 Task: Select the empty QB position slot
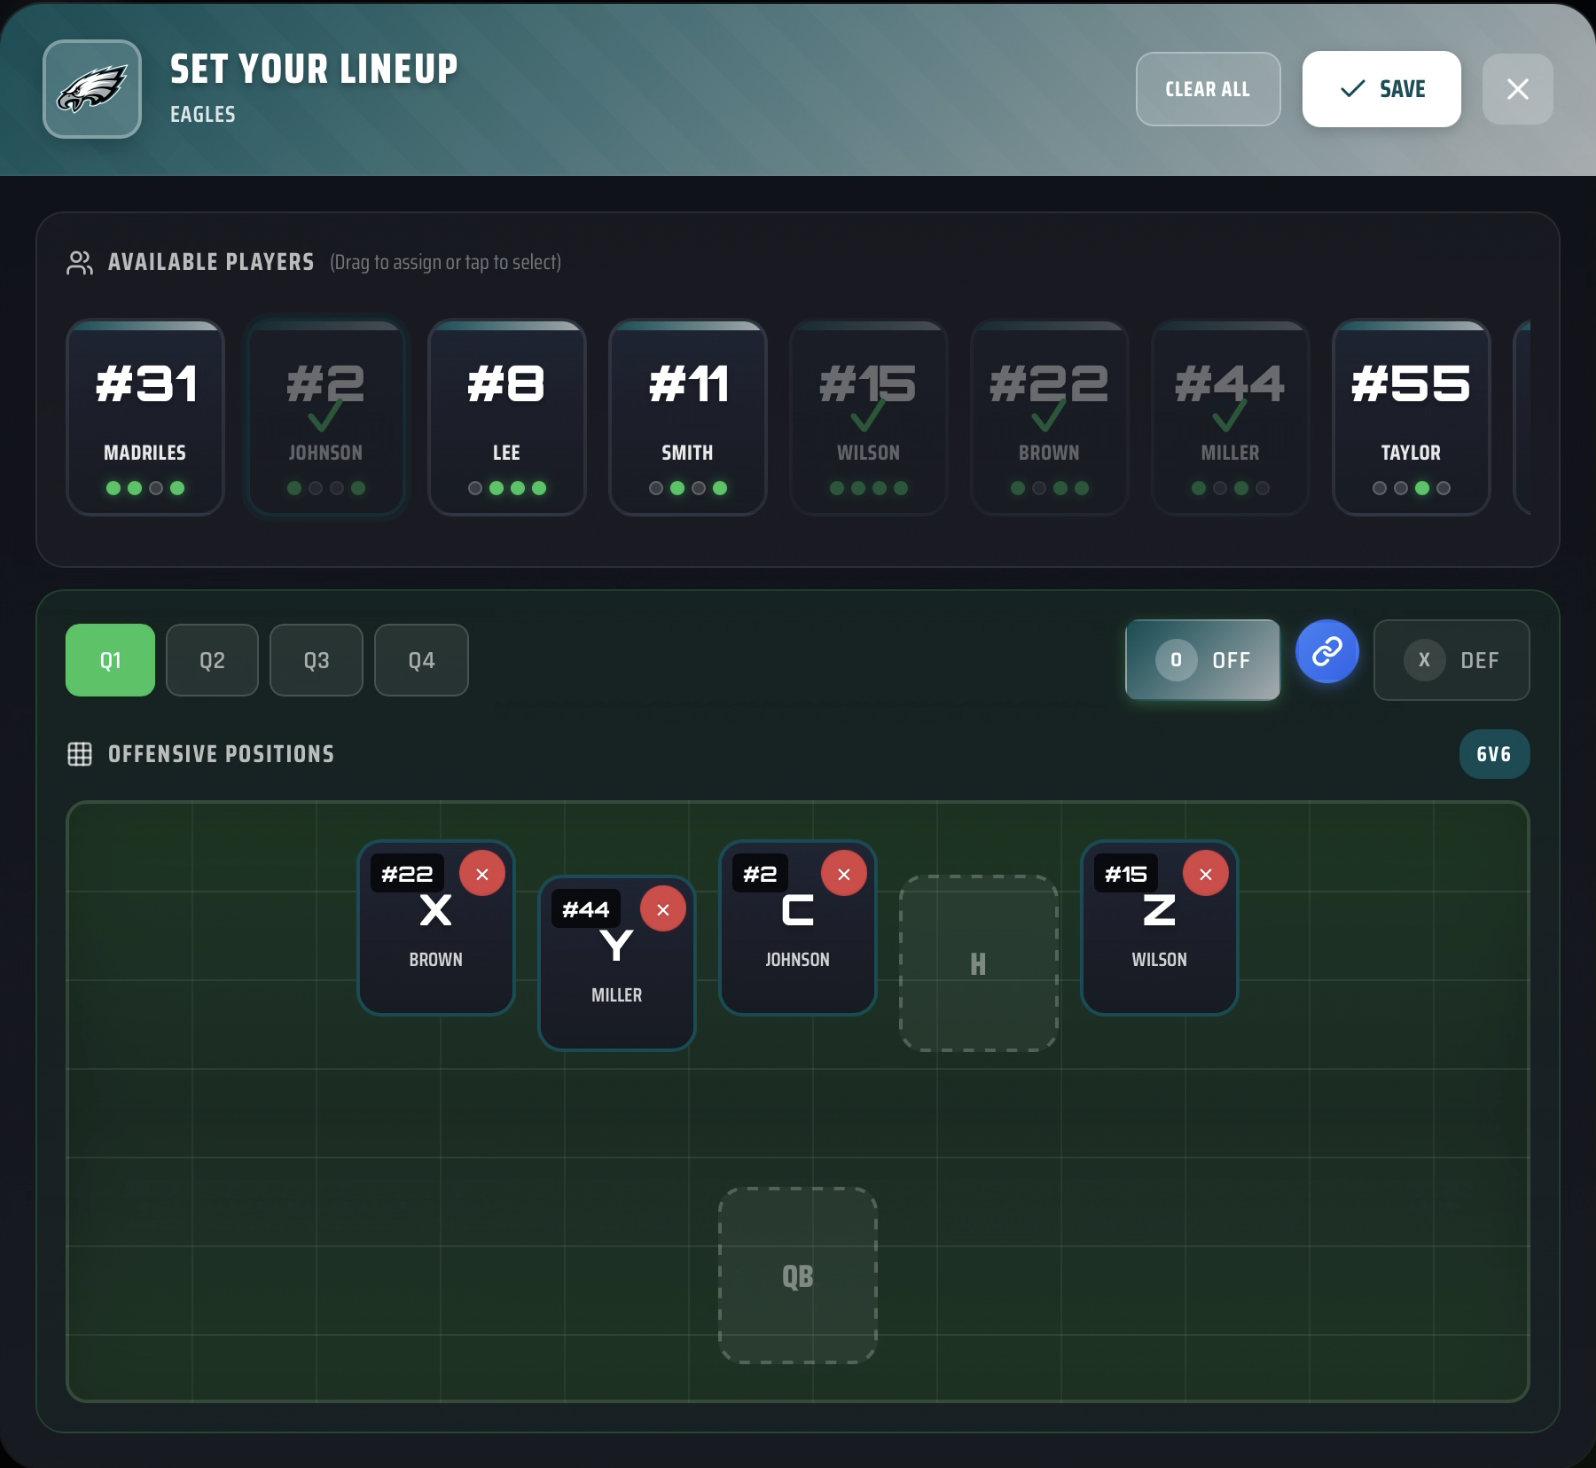coord(798,1276)
